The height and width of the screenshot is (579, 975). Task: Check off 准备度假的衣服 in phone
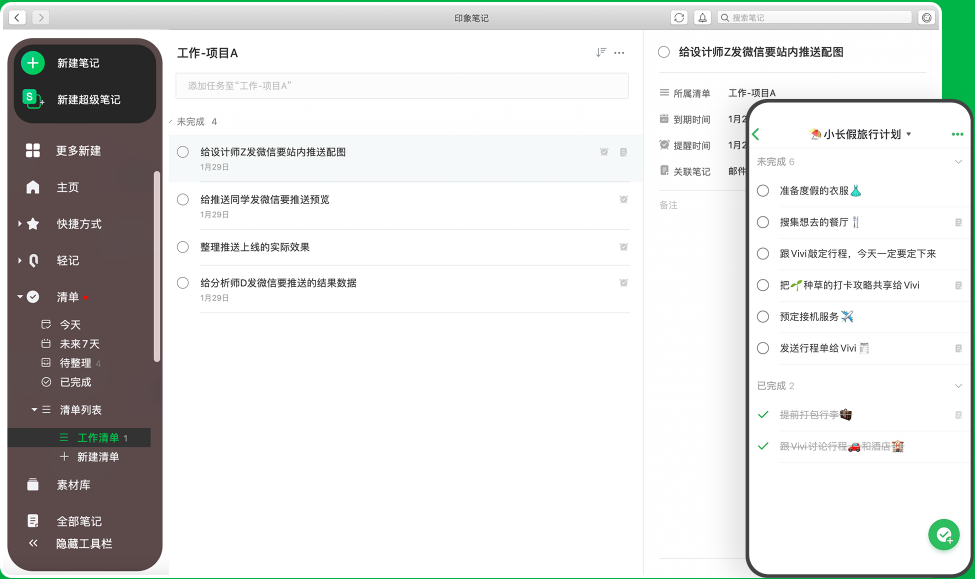tap(763, 191)
